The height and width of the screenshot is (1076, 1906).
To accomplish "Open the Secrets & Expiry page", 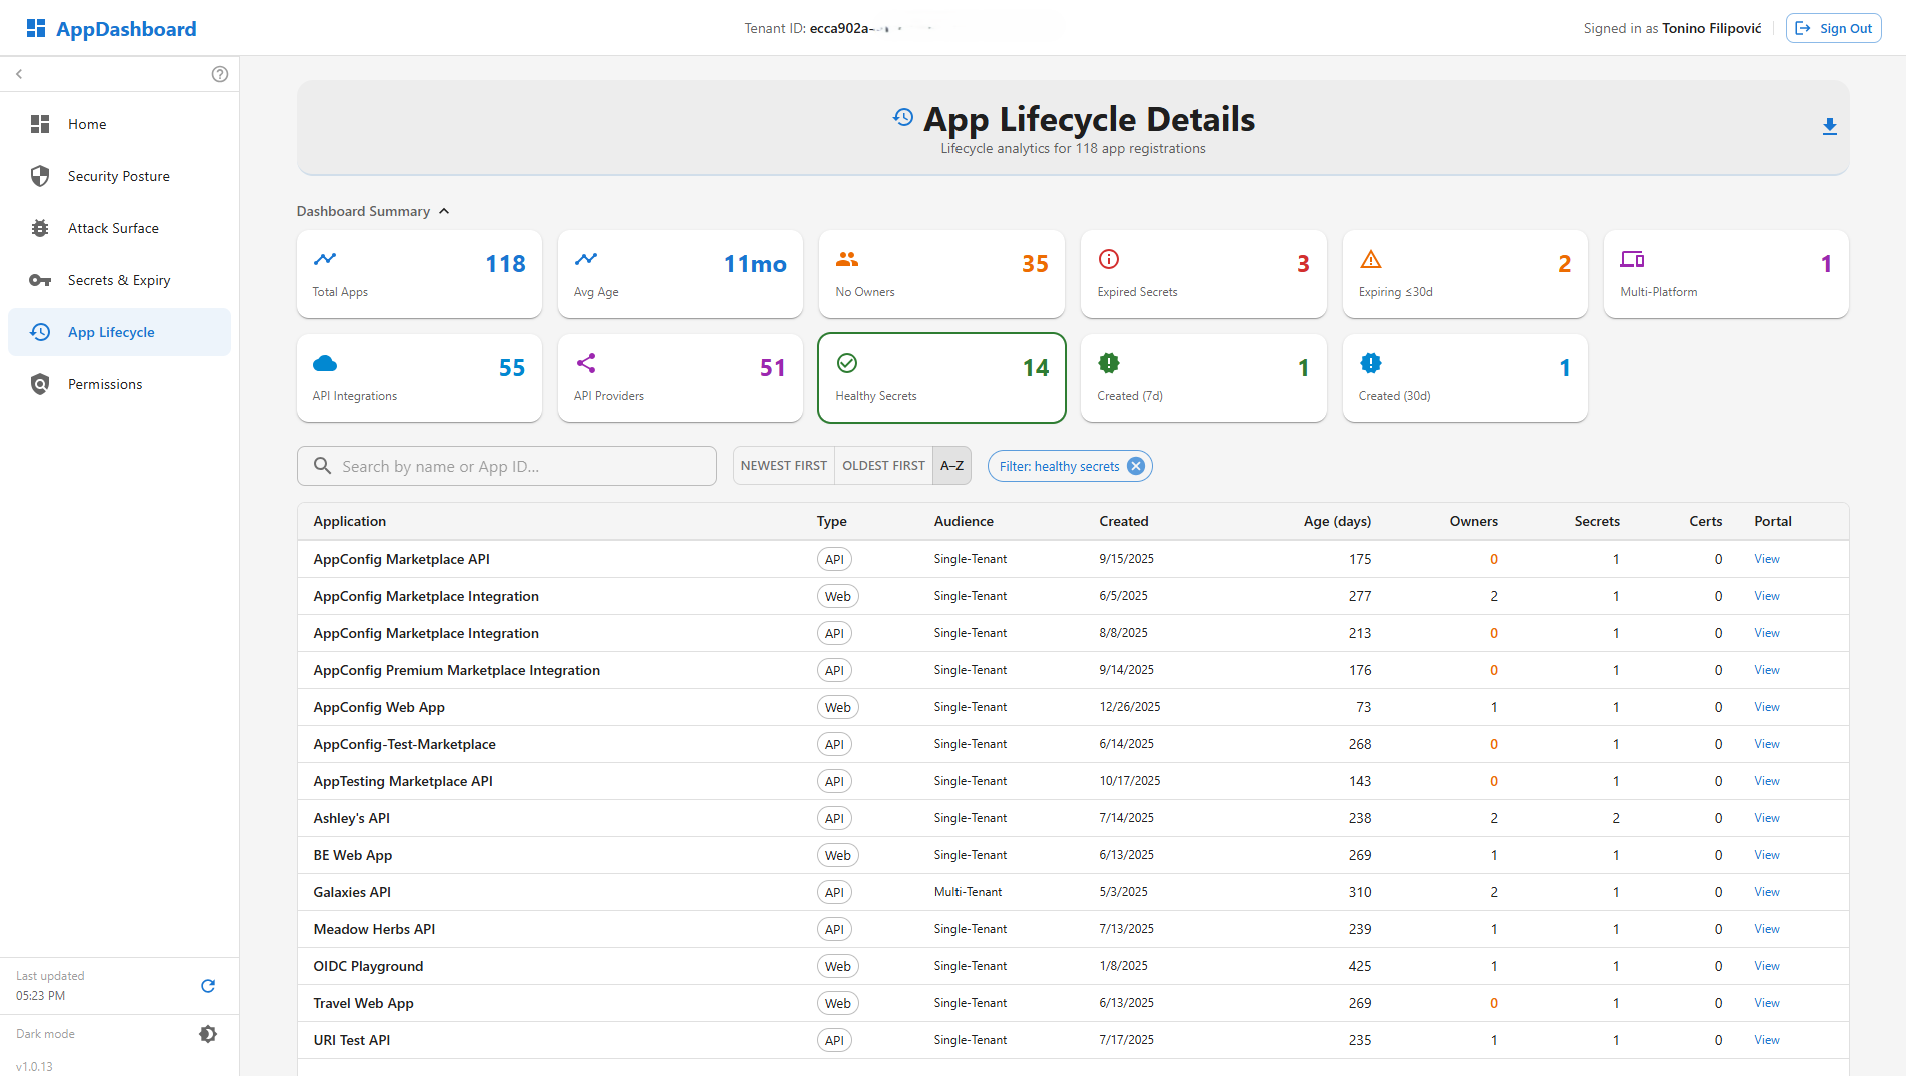I will tap(119, 280).
